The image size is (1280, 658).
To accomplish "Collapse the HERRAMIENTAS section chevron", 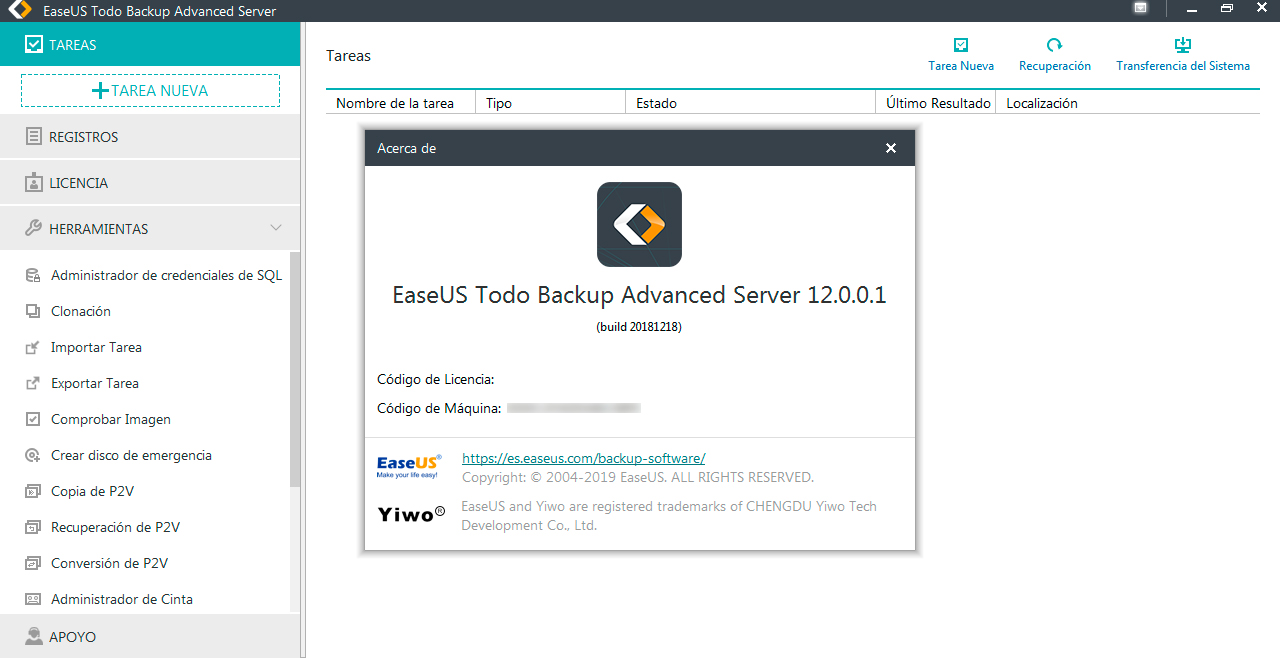I will pos(277,228).
